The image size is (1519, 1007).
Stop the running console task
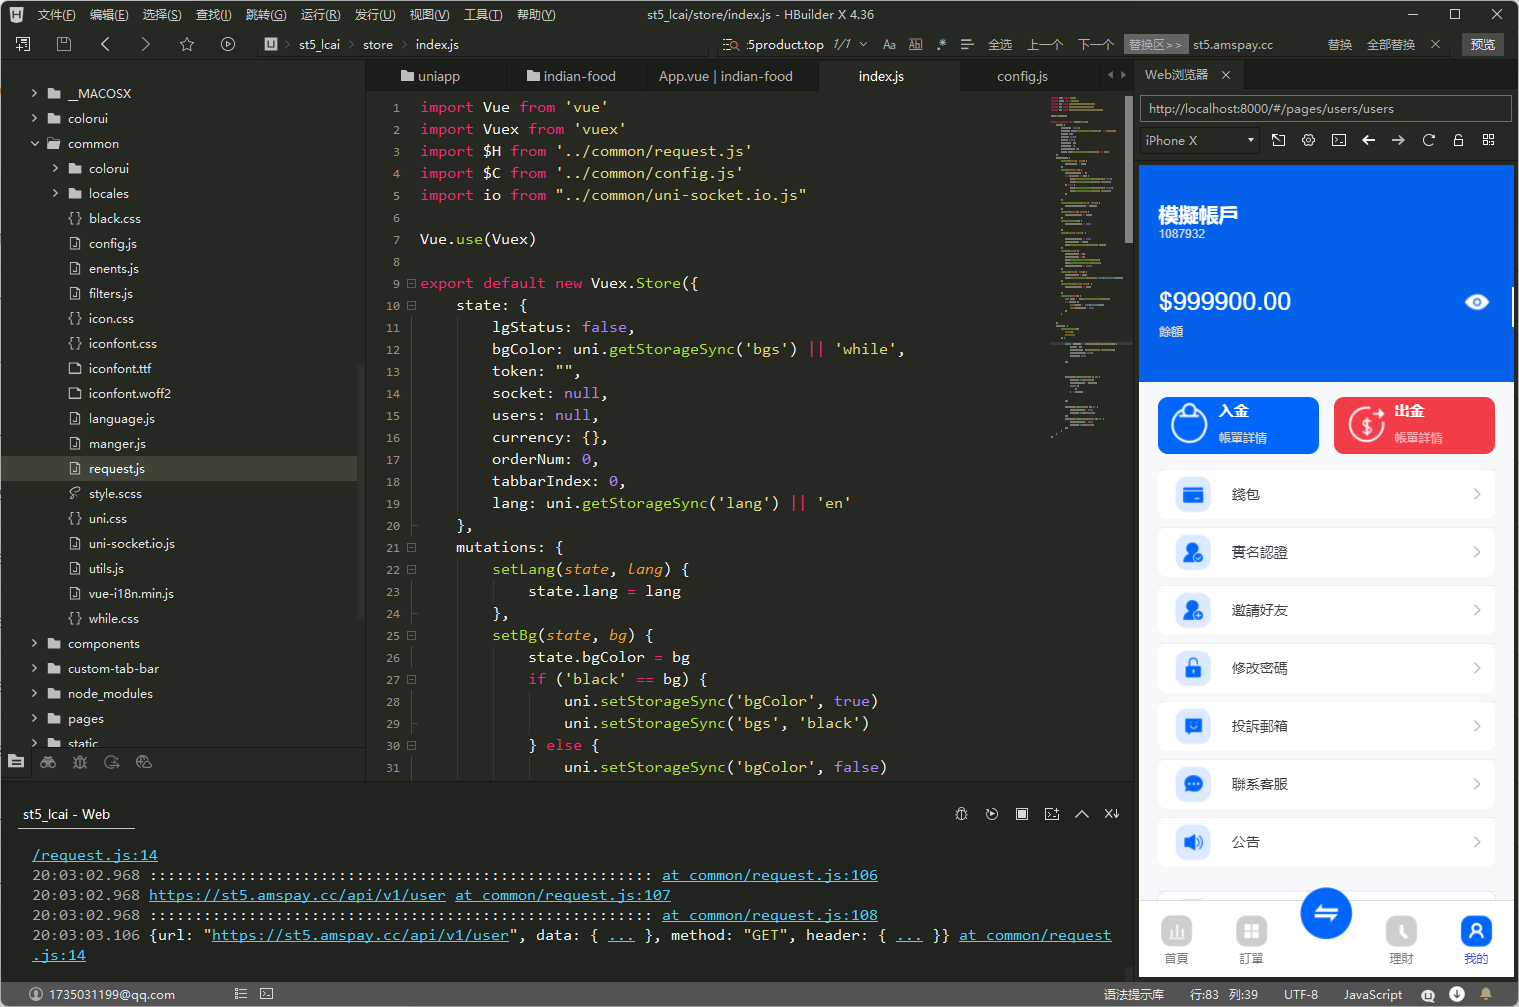point(1021,814)
